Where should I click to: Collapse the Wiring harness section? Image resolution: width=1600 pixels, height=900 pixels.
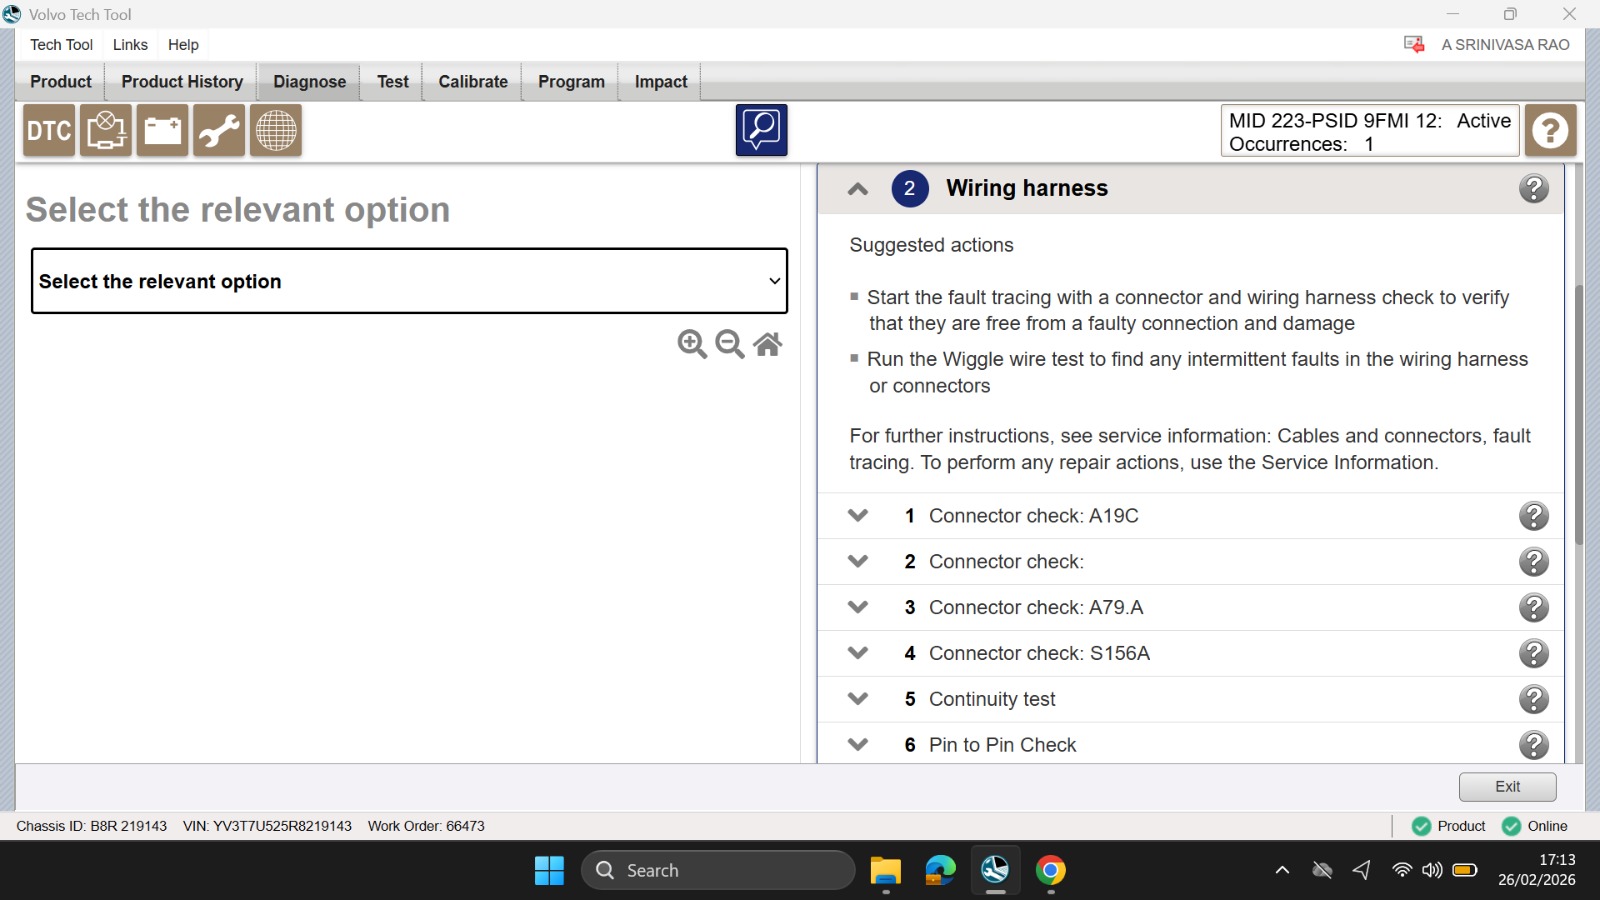coord(858,188)
